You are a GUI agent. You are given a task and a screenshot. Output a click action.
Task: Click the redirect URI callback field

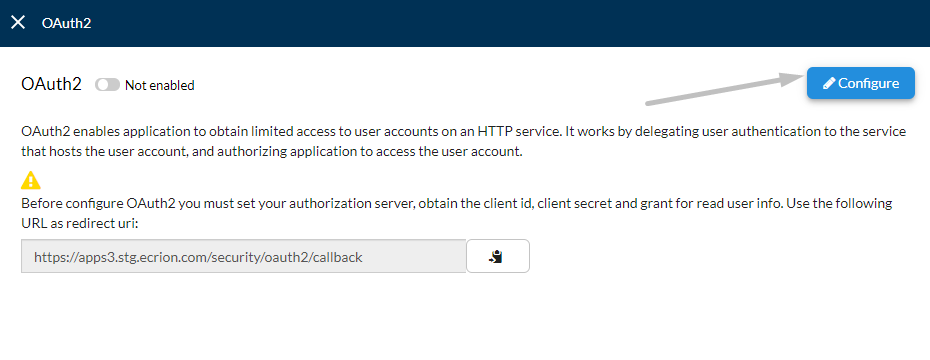(x=244, y=256)
